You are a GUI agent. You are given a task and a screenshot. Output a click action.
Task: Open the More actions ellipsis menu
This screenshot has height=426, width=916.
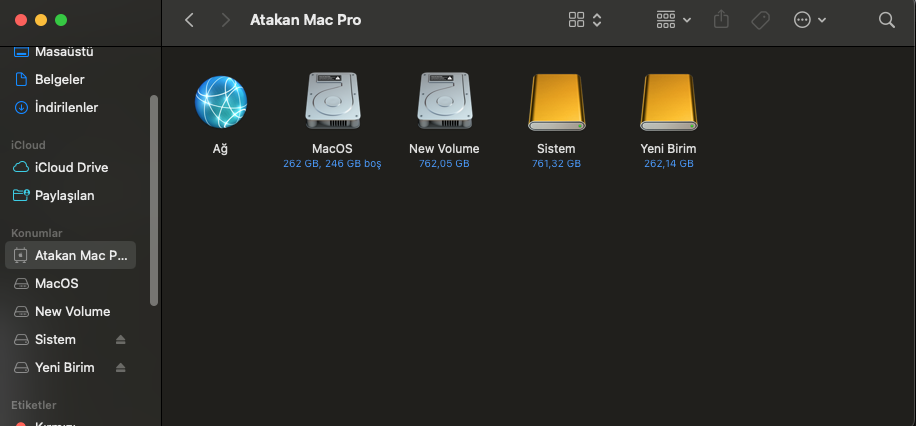(809, 20)
